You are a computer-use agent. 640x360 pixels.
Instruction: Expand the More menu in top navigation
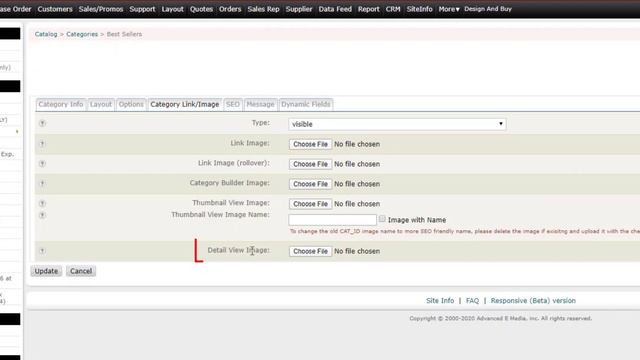click(x=449, y=9)
